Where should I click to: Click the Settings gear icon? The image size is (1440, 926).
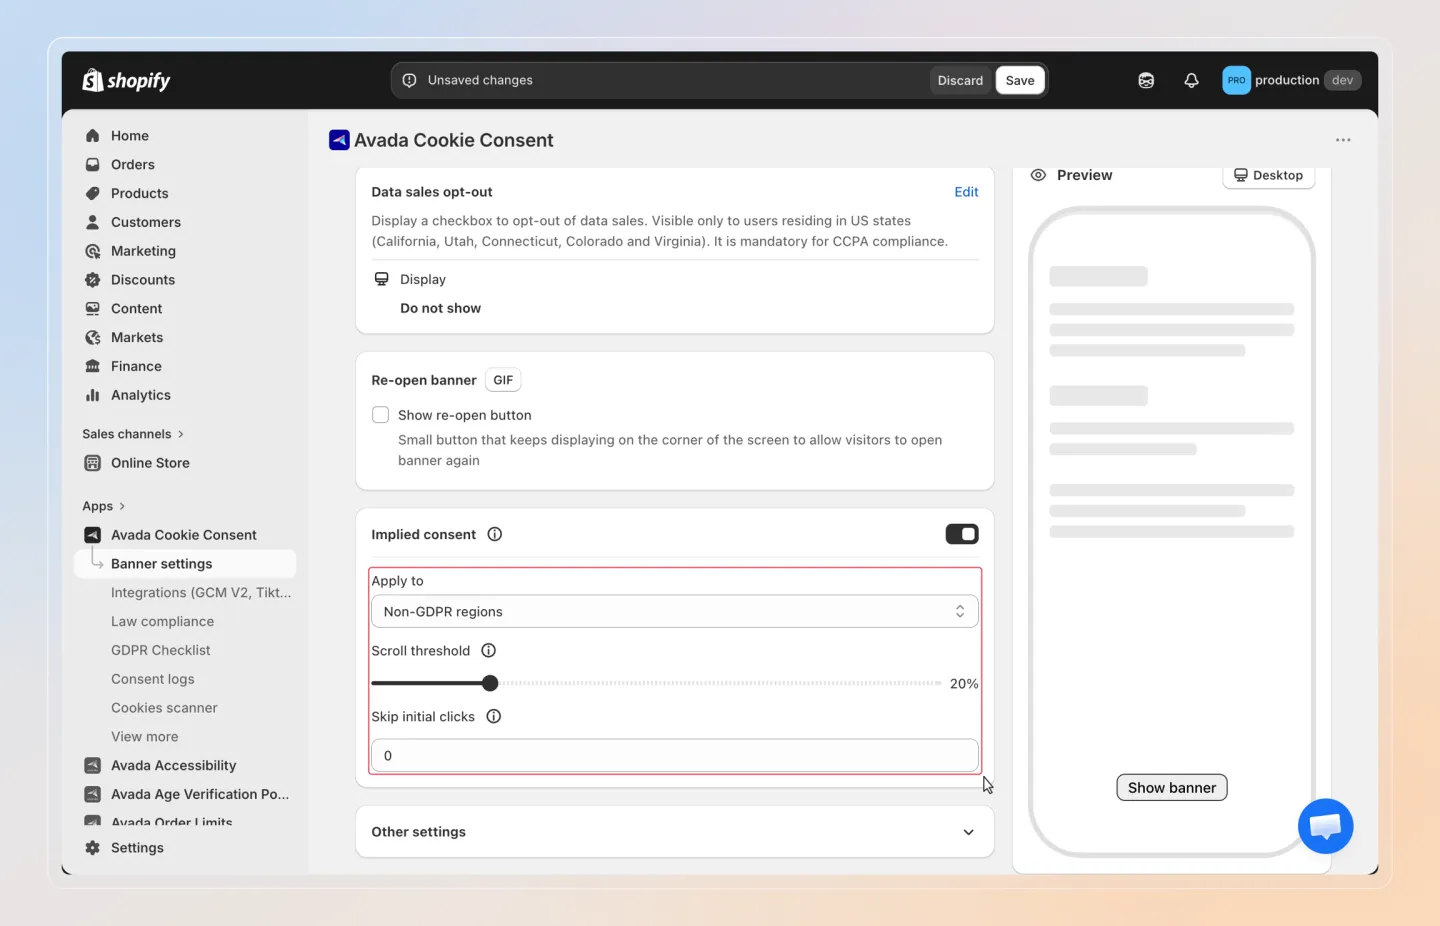coord(93,848)
